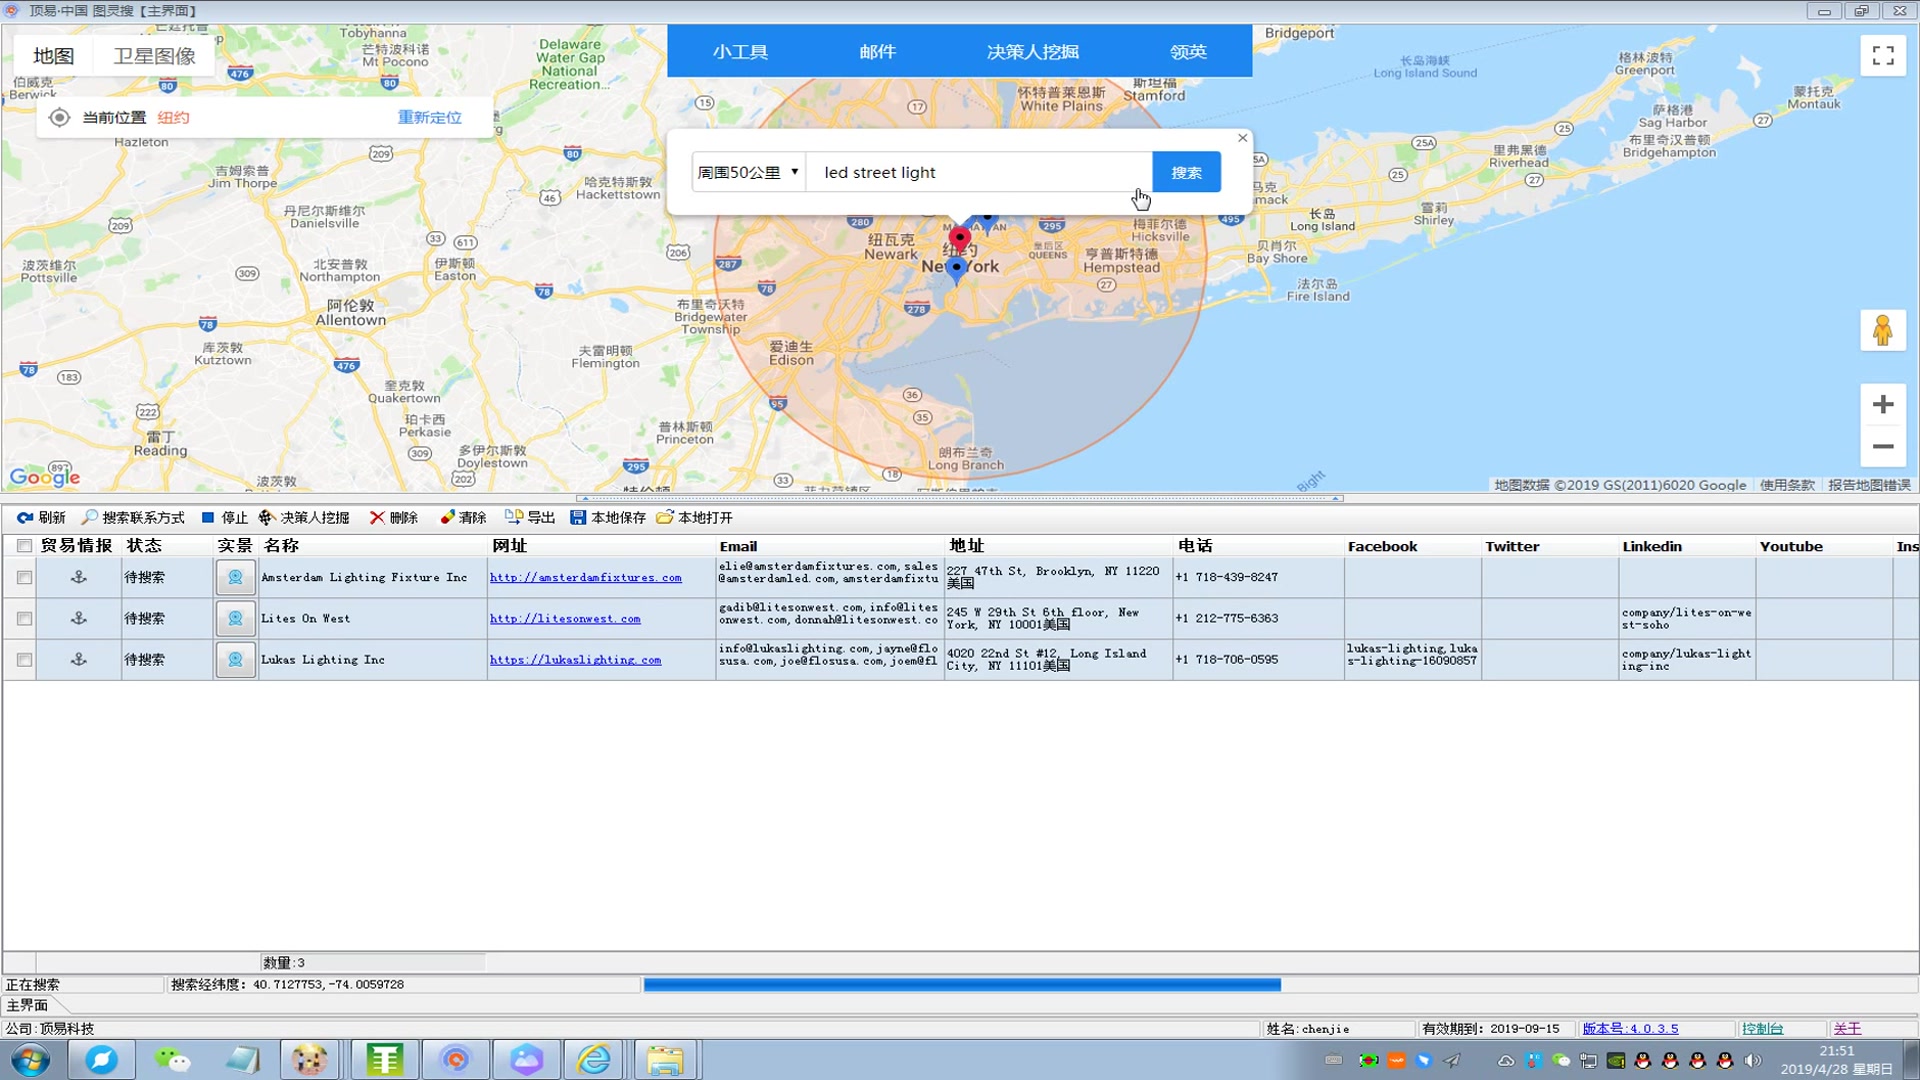Open street view for Amsterdam Lighting Fixture
Viewport: 1920px width, 1080px height.
pos(235,577)
